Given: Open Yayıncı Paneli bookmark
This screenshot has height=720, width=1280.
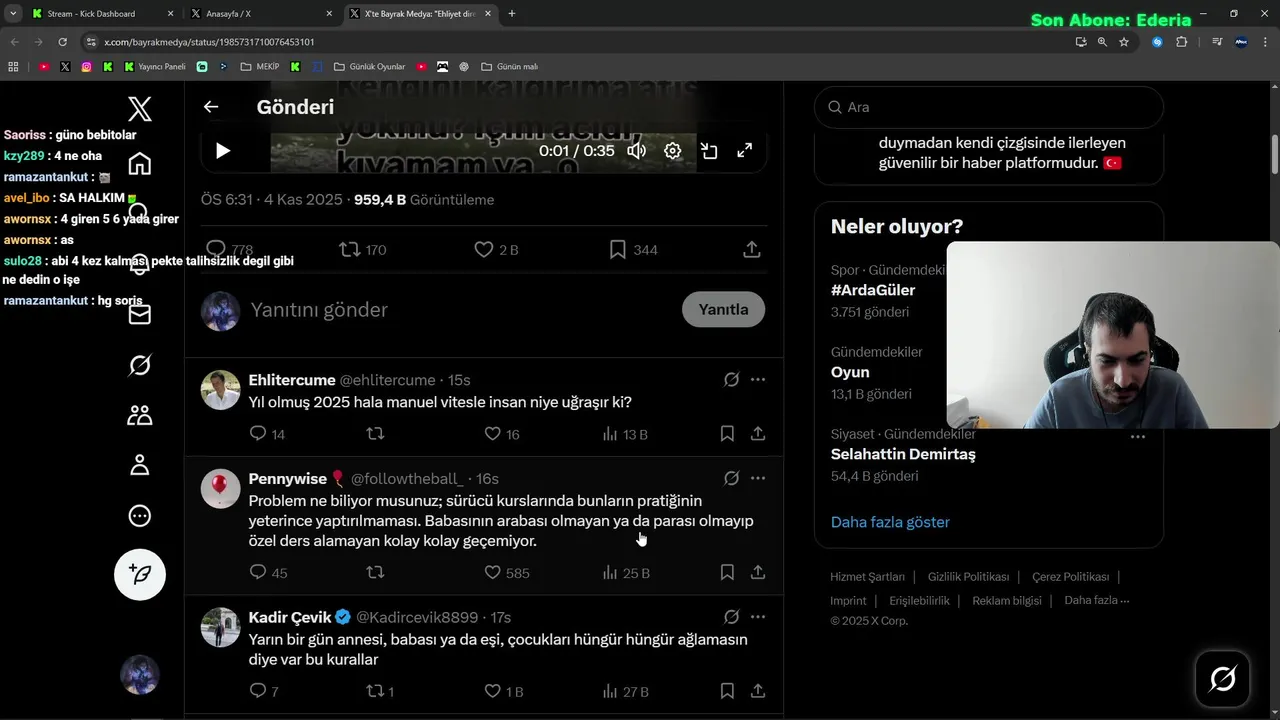Looking at the screenshot, I should pos(155,67).
